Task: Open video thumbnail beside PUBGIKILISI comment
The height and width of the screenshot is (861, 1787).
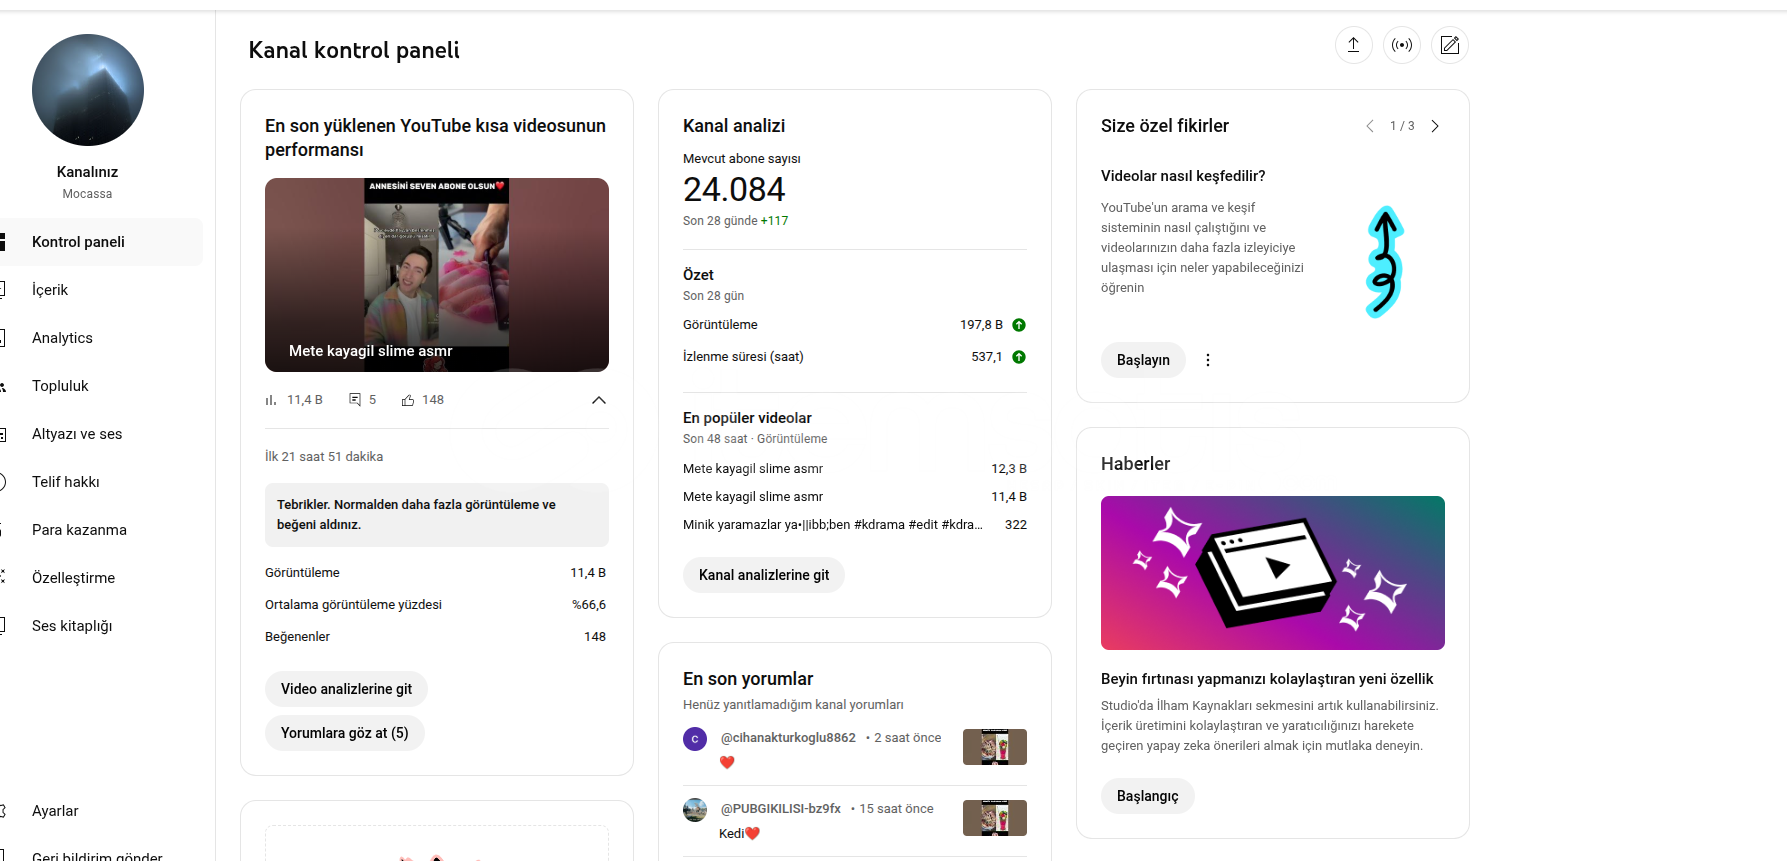Action: pyautogui.click(x=995, y=818)
